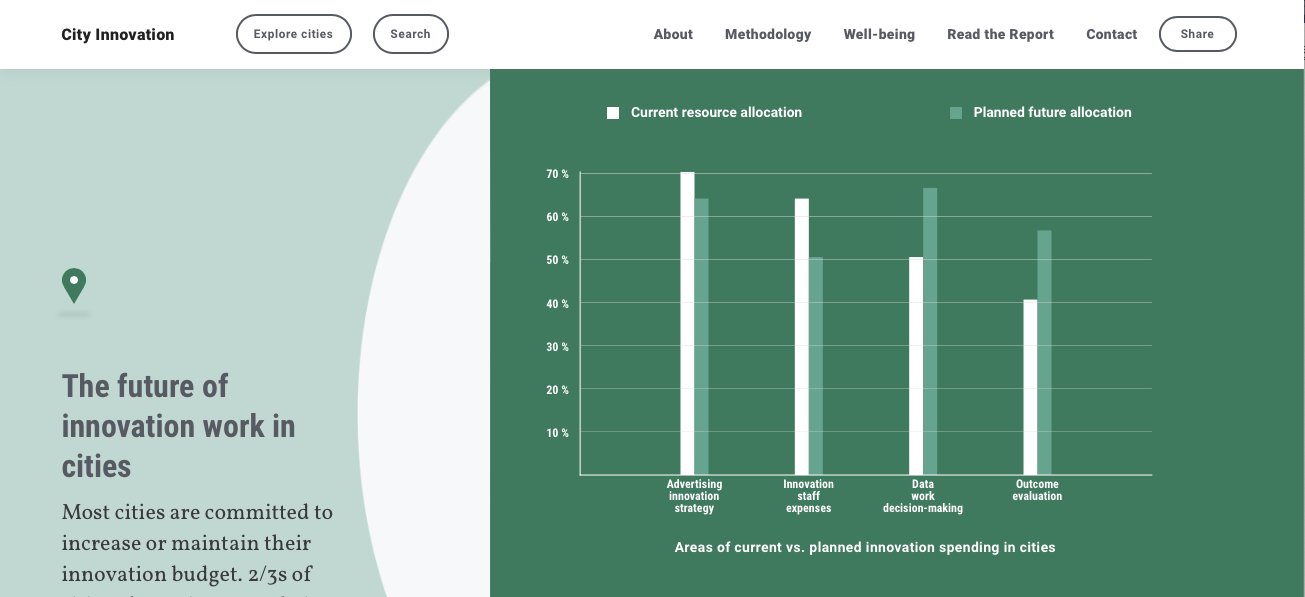Image resolution: width=1305 pixels, height=597 pixels.
Task: Click the Search button
Action: click(x=410, y=34)
